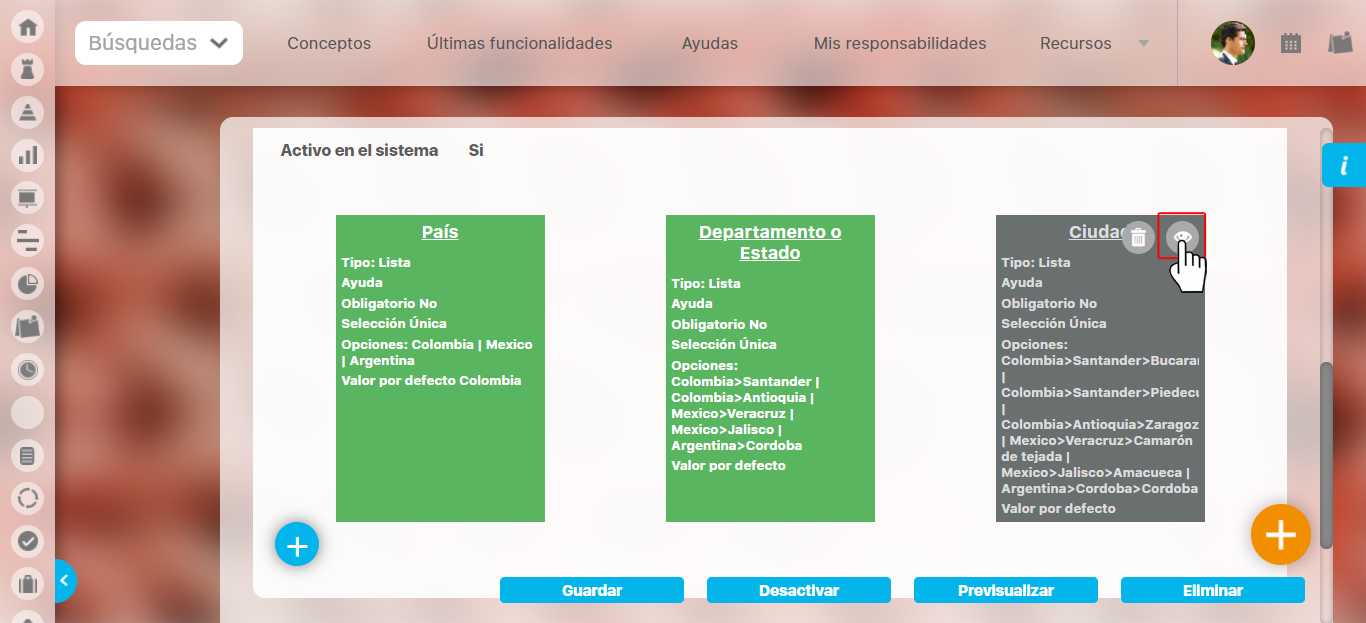Open the clock icon in sidebar
1366x623 pixels.
pos(27,370)
